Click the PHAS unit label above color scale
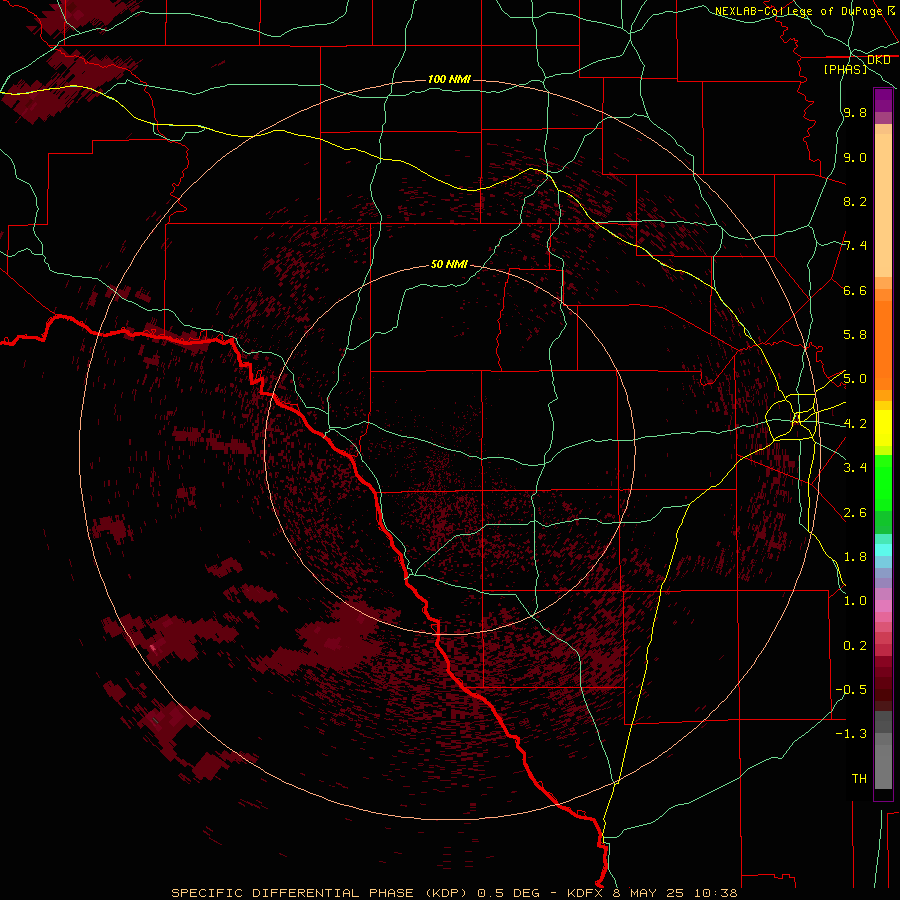Screen dimensions: 900x900 845,69
